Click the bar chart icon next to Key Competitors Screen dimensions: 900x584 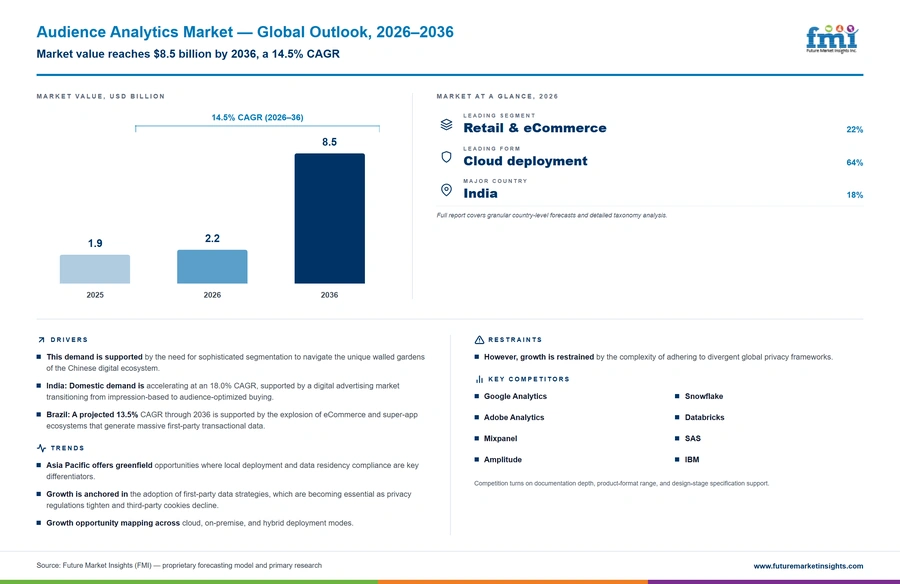(479, 379)
